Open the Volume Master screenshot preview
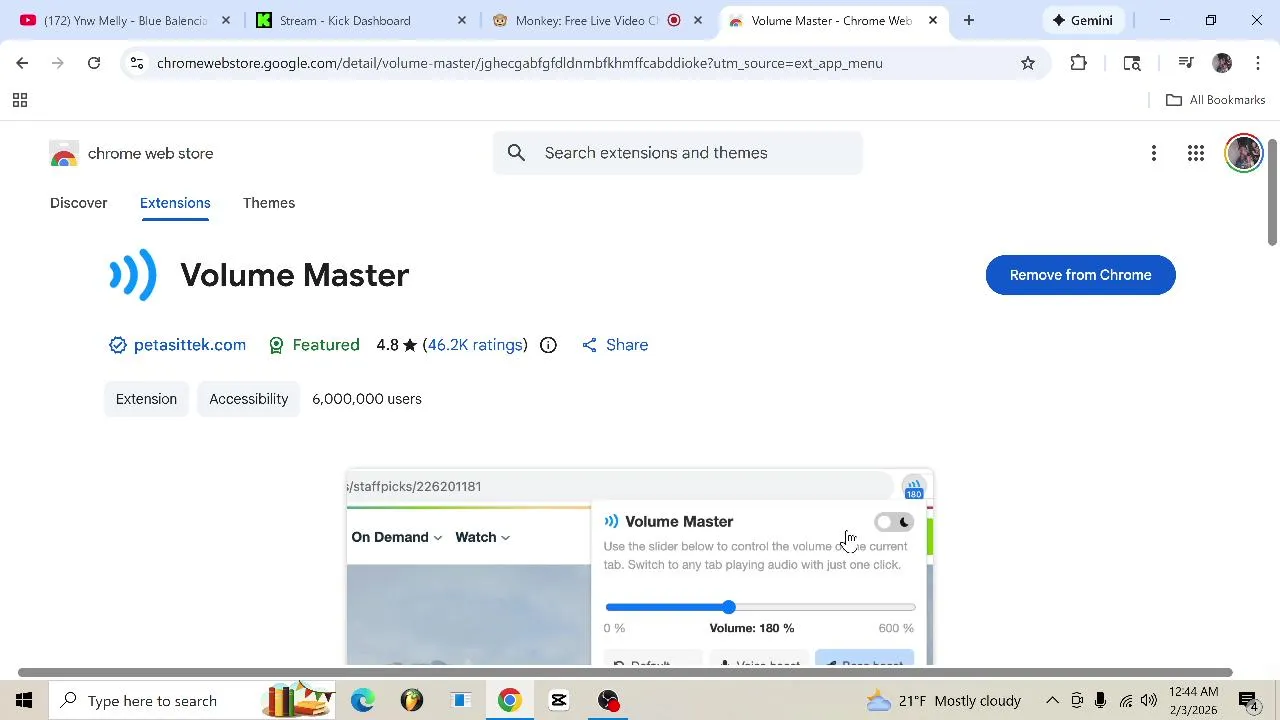Image resolution: width=1280 pixels, height=720 pixels. pyautogui.click(x=640, y=566)
